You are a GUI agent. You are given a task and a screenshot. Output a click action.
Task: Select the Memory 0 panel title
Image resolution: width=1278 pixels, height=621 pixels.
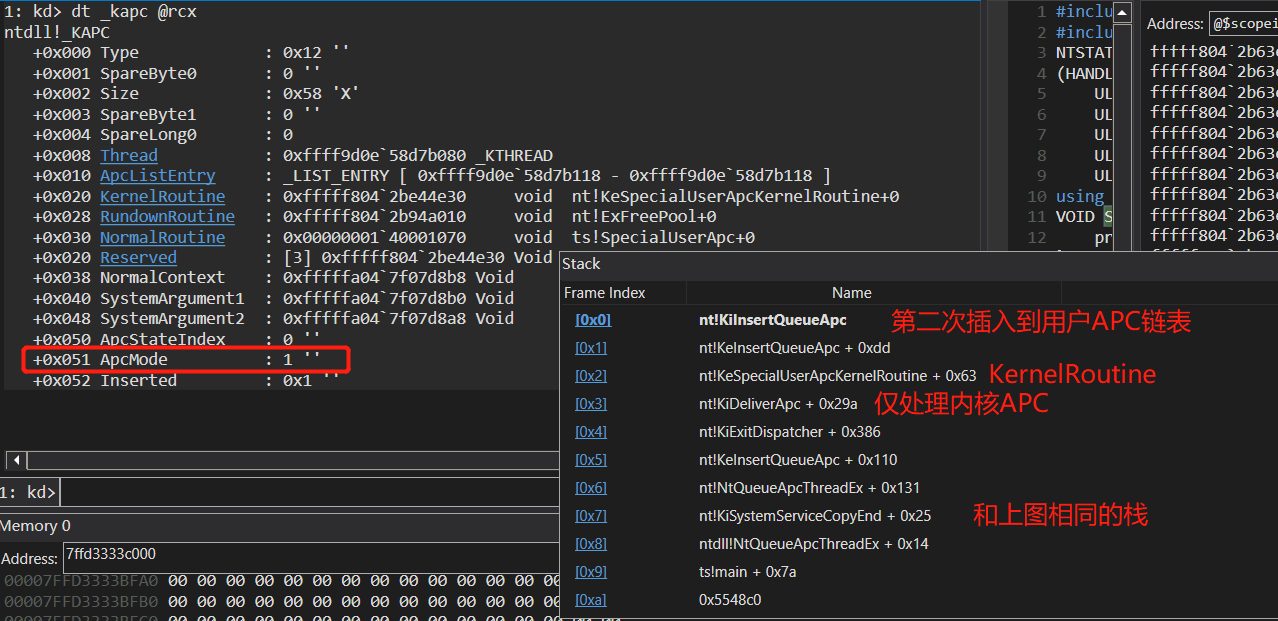pyautogui.click(x=36, y=526)
